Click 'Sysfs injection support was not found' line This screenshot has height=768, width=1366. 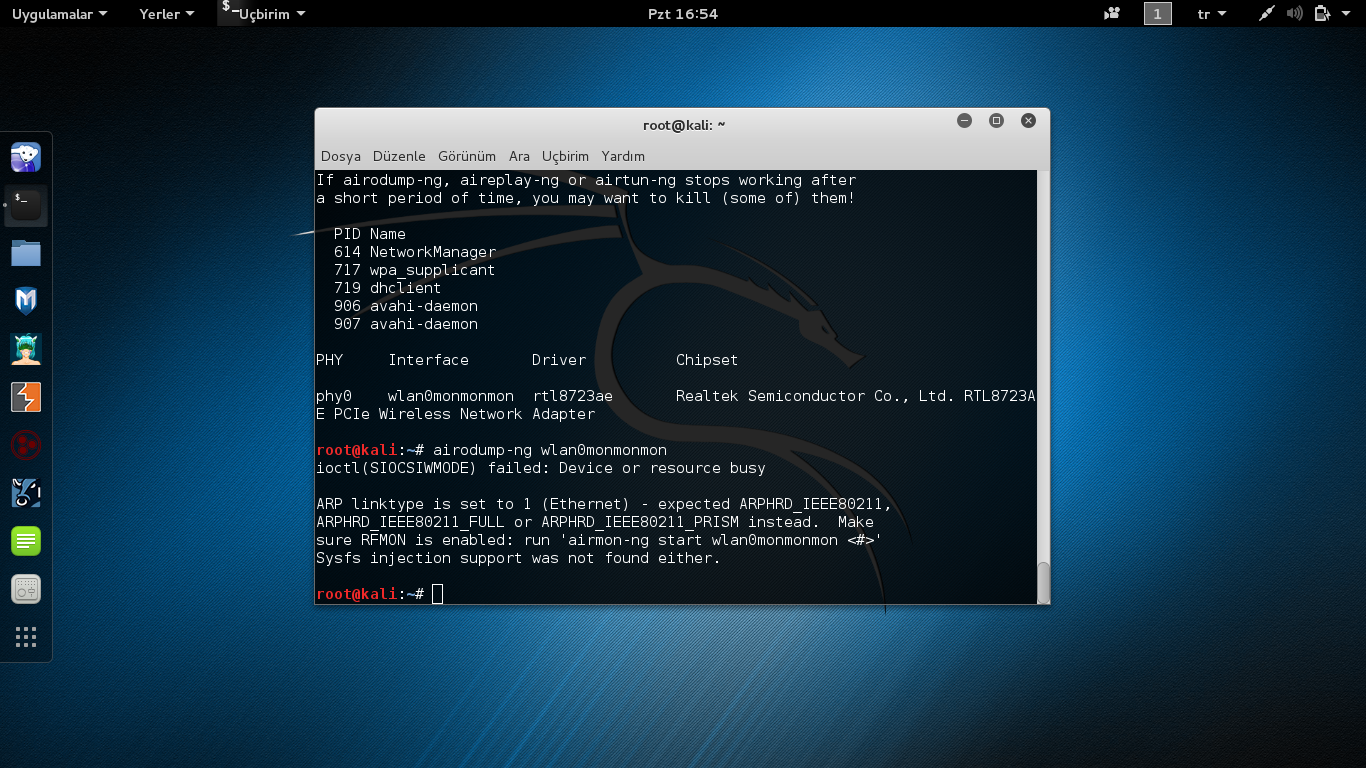(518, 558)
